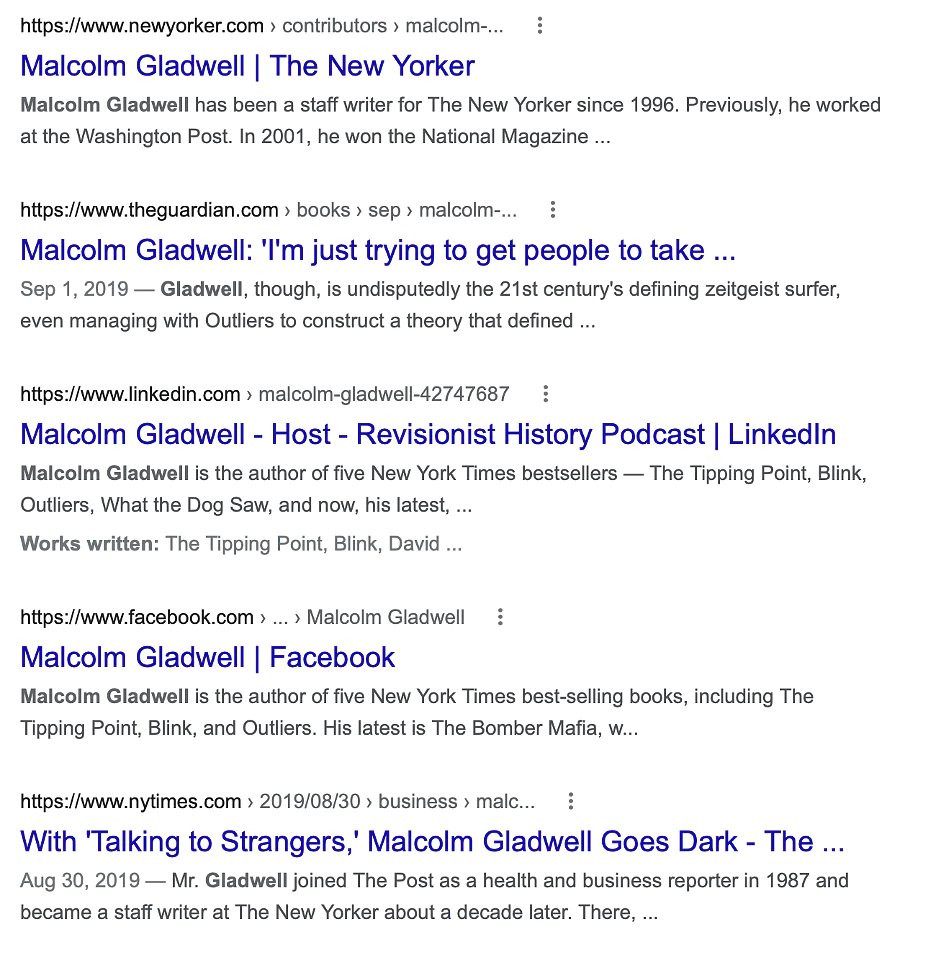The height and width of the screenshot is (956, 936).
Task: Click the nytimes.com 2019/08/30 business URL
Action: pos(277,801)
